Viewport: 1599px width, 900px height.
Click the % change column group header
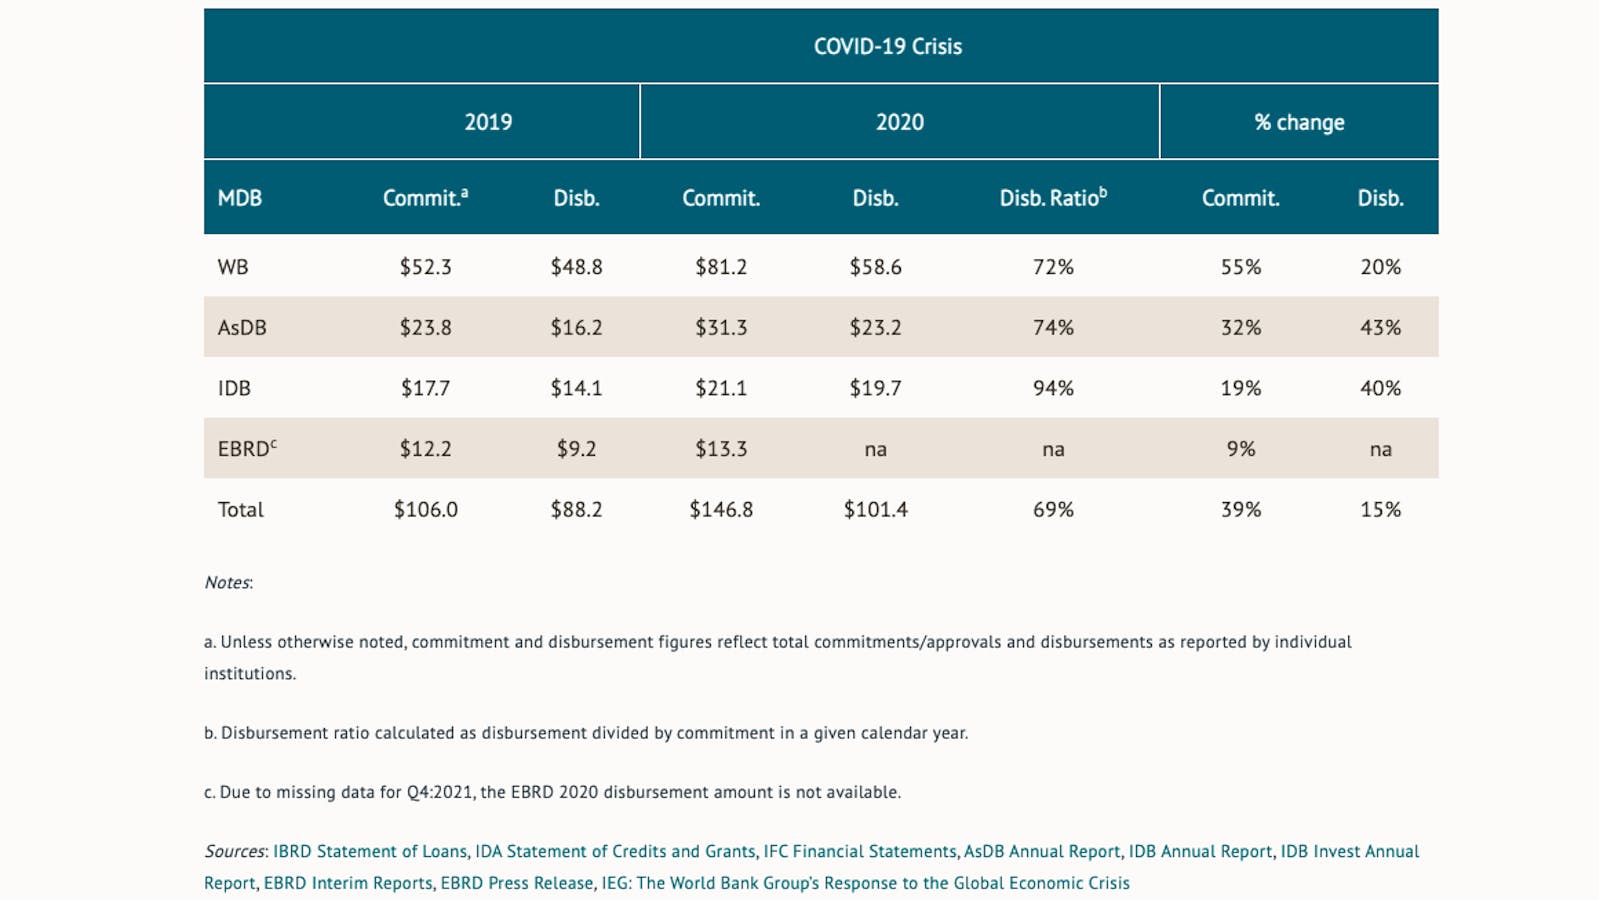click(1299, 122)
